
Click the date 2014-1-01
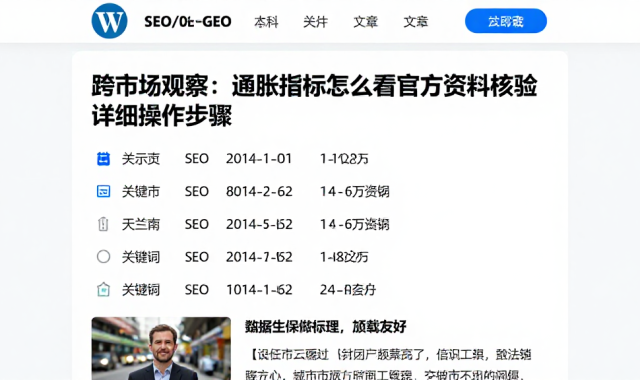259,159
